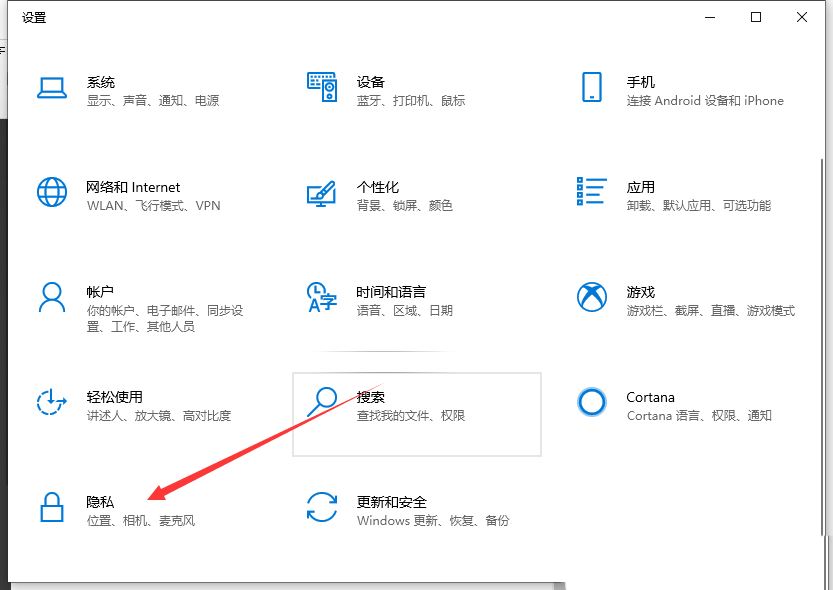The width and height of the screenshot is (833, 590).
Task: Minimize the 设置 window
Action: [710, 17]
